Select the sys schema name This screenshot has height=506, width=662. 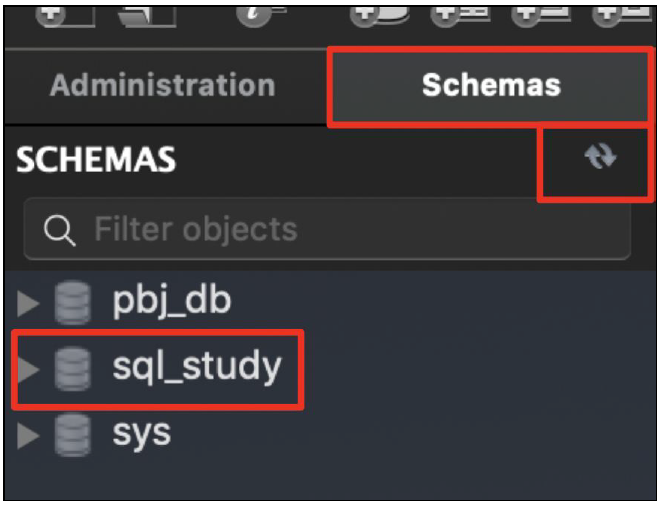141,434
